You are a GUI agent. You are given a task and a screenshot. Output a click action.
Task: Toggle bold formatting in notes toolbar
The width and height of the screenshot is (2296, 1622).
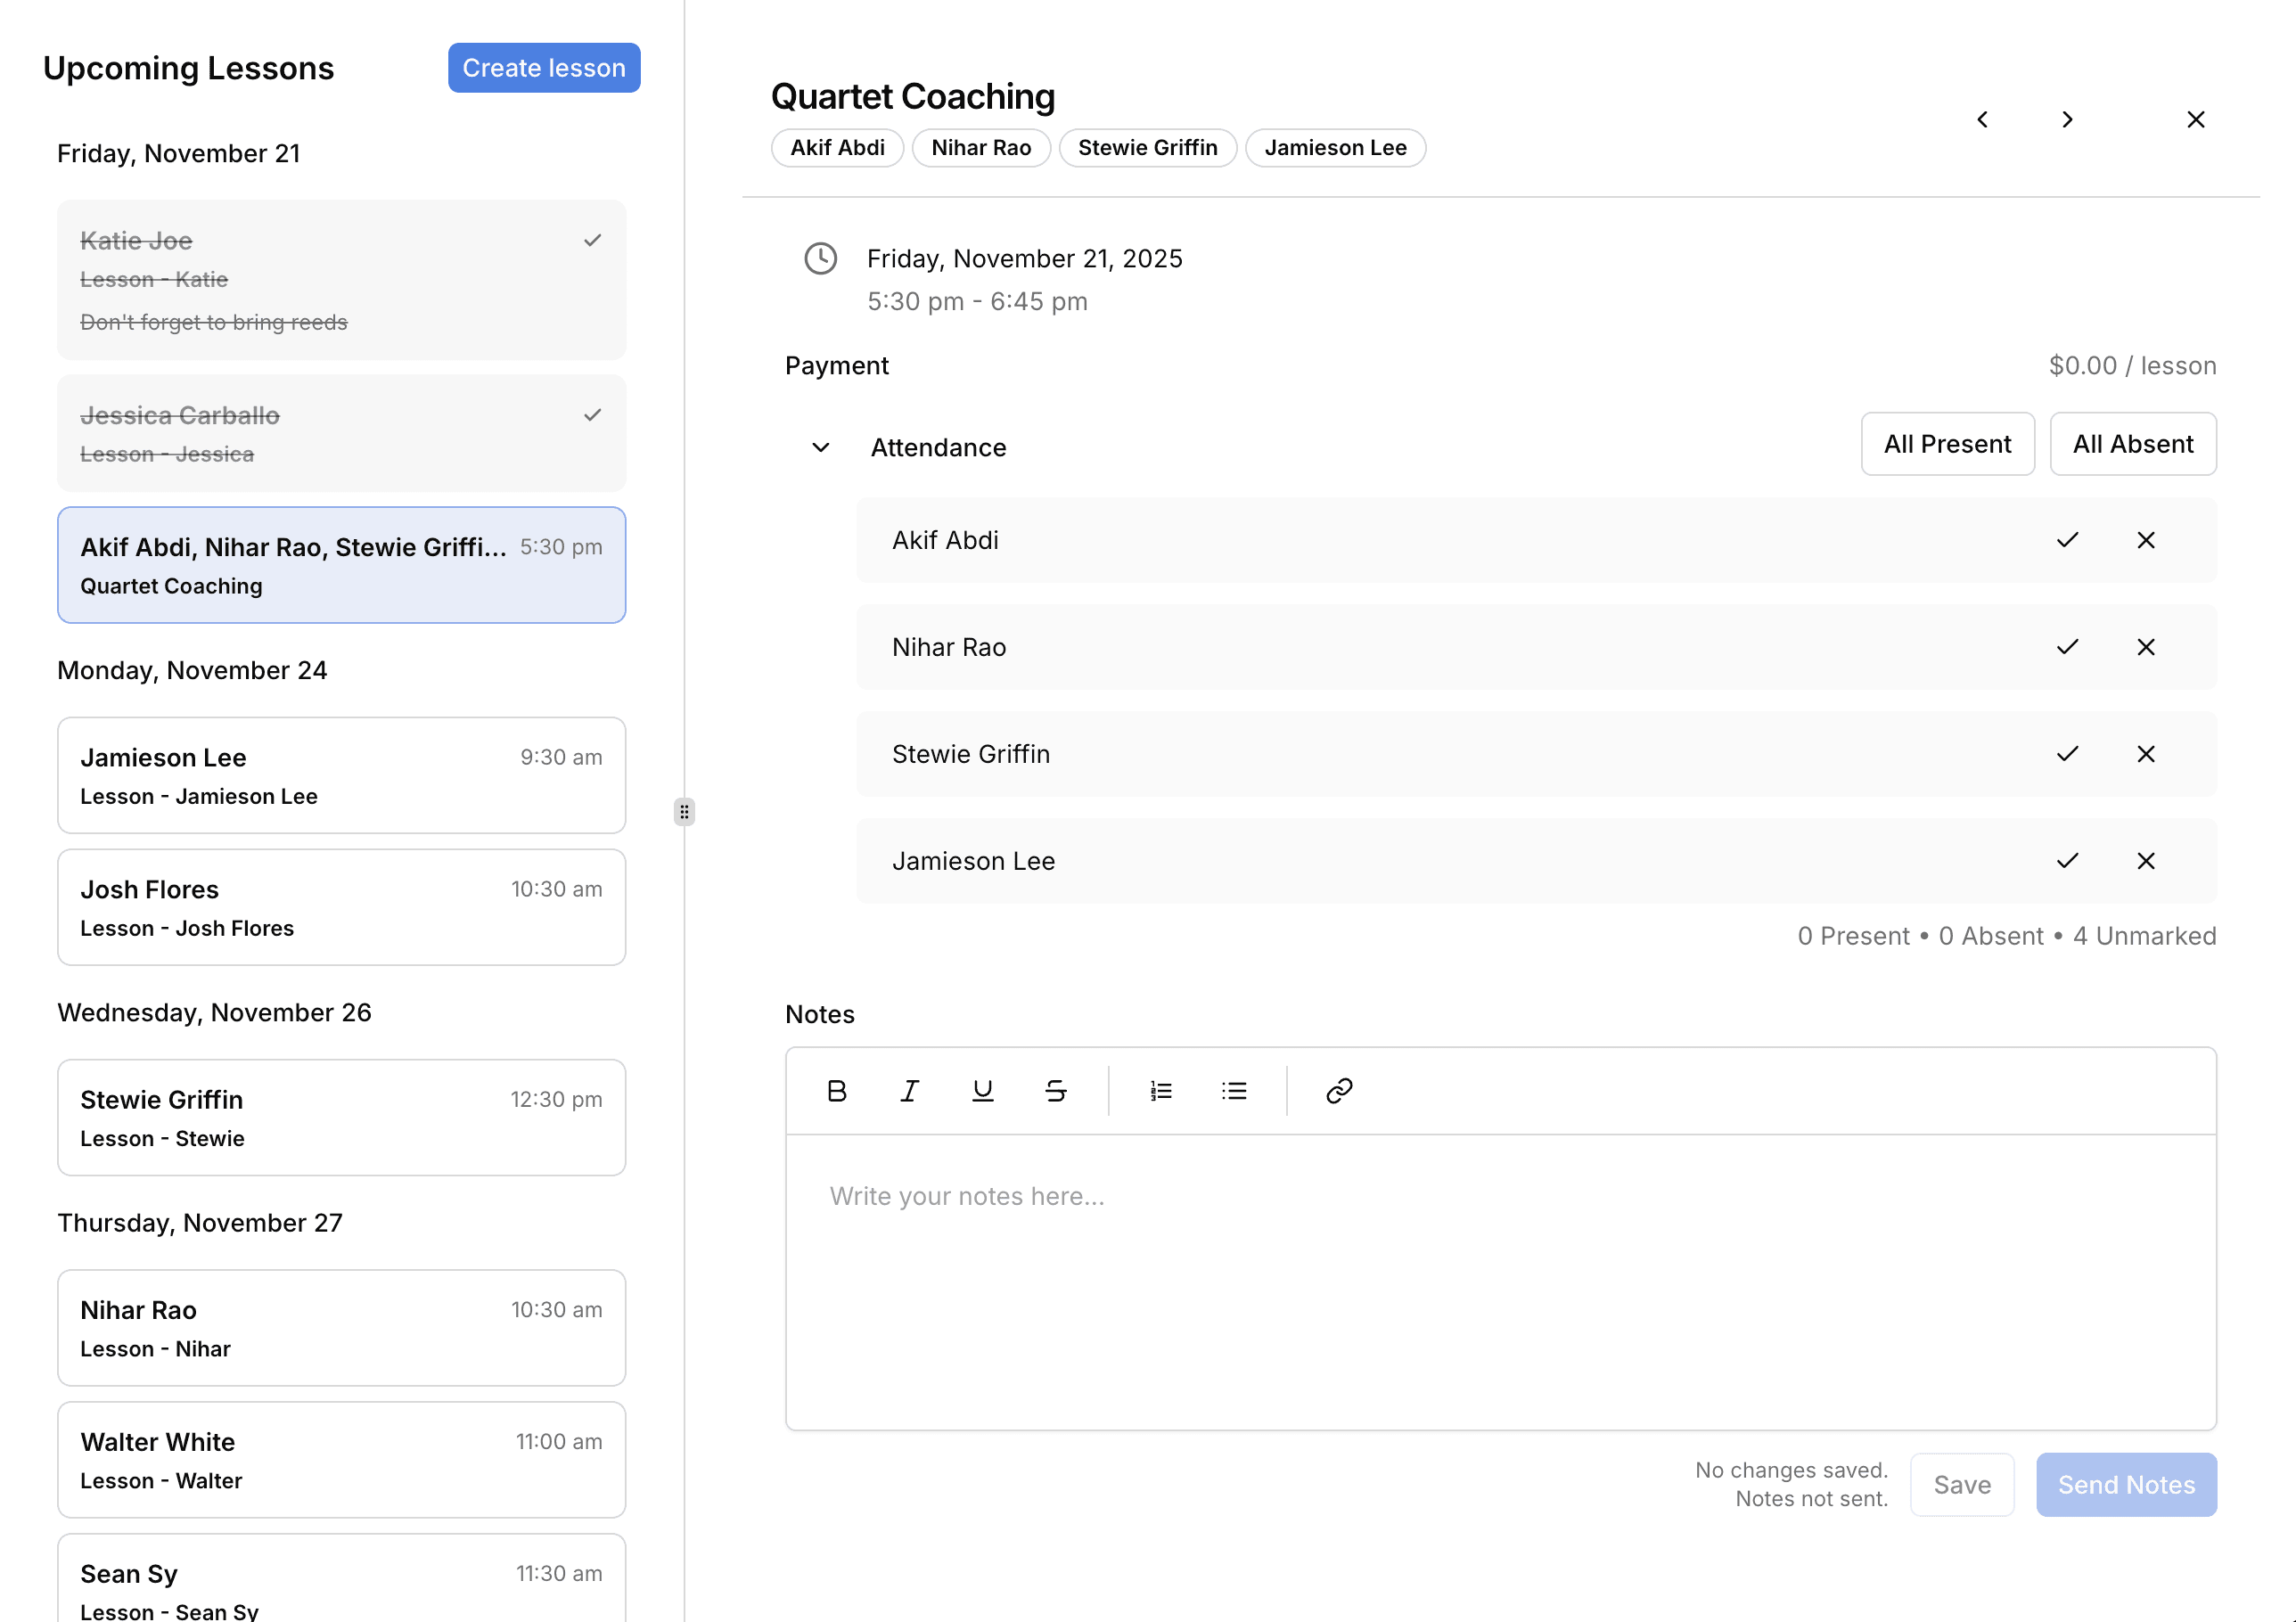[x=837, y=1090]
